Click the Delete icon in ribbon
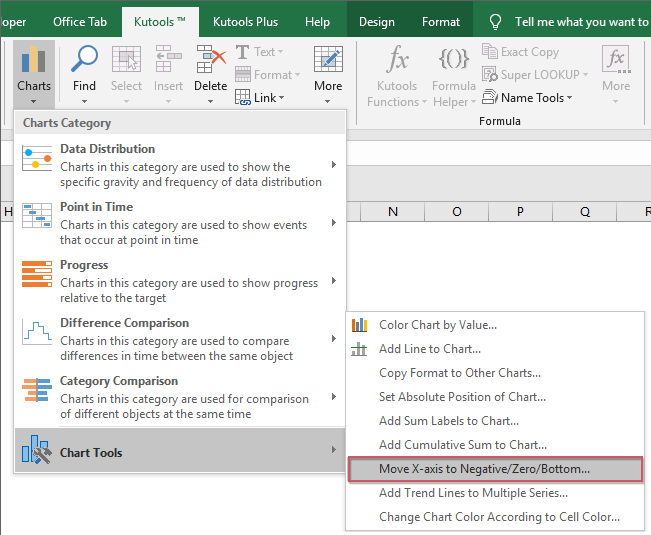 click(x=210, y=62)
